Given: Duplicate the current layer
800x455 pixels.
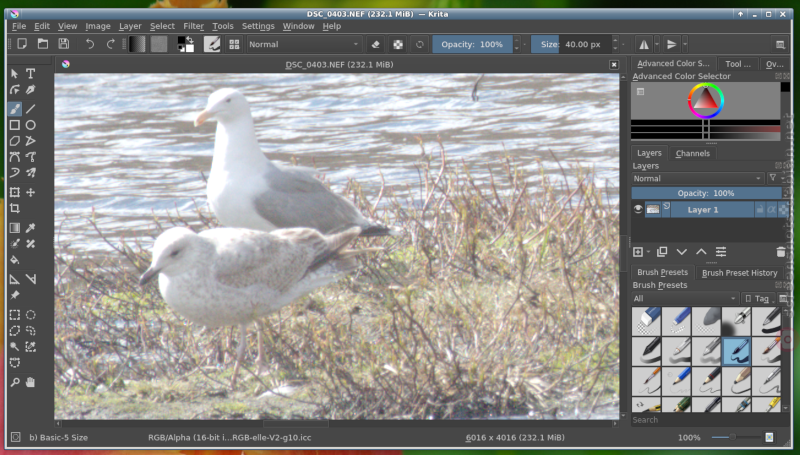Looking at the screenshot, I should point(662,252).
